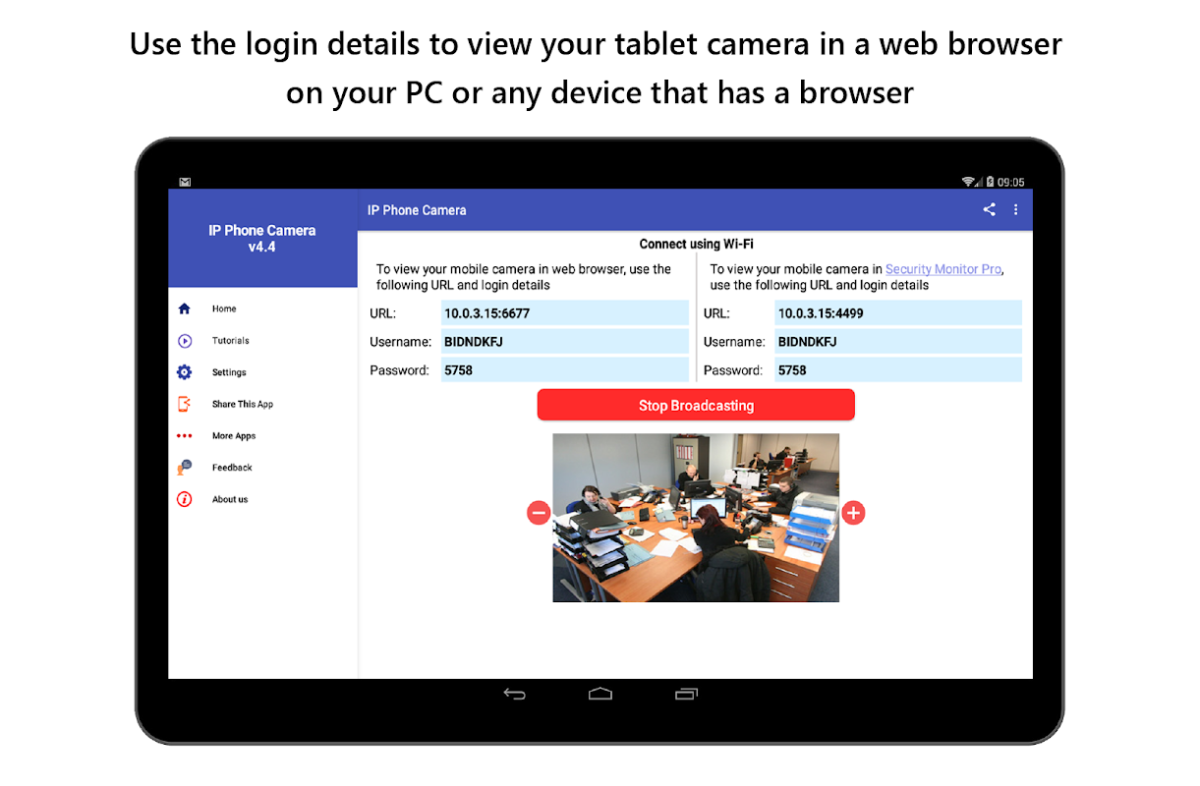Open the Security Monitor Pro link
Image resolution: width=1200 pixels, height=786 pixels.
(x=944, y=269)
